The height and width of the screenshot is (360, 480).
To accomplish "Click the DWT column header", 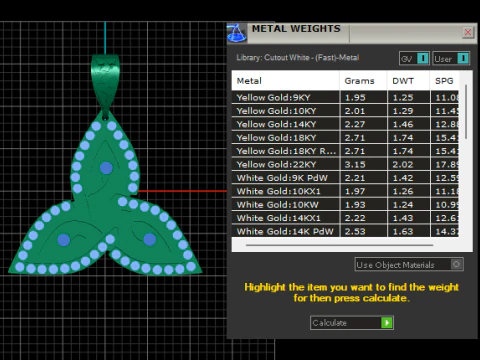I will (409, 81).
